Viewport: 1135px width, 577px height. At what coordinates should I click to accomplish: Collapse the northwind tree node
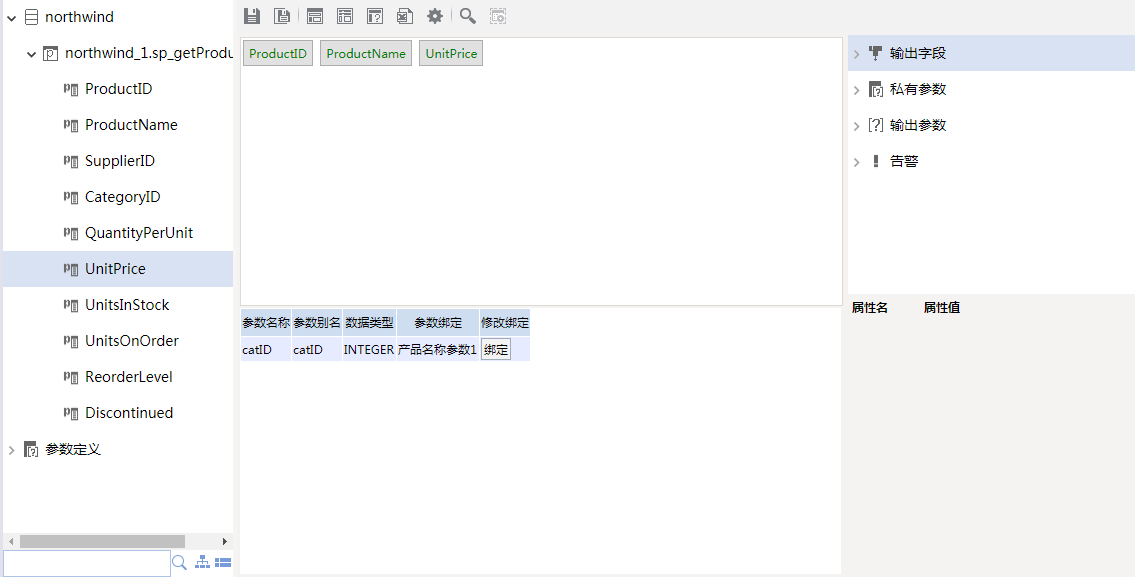[x=12, y=17]
